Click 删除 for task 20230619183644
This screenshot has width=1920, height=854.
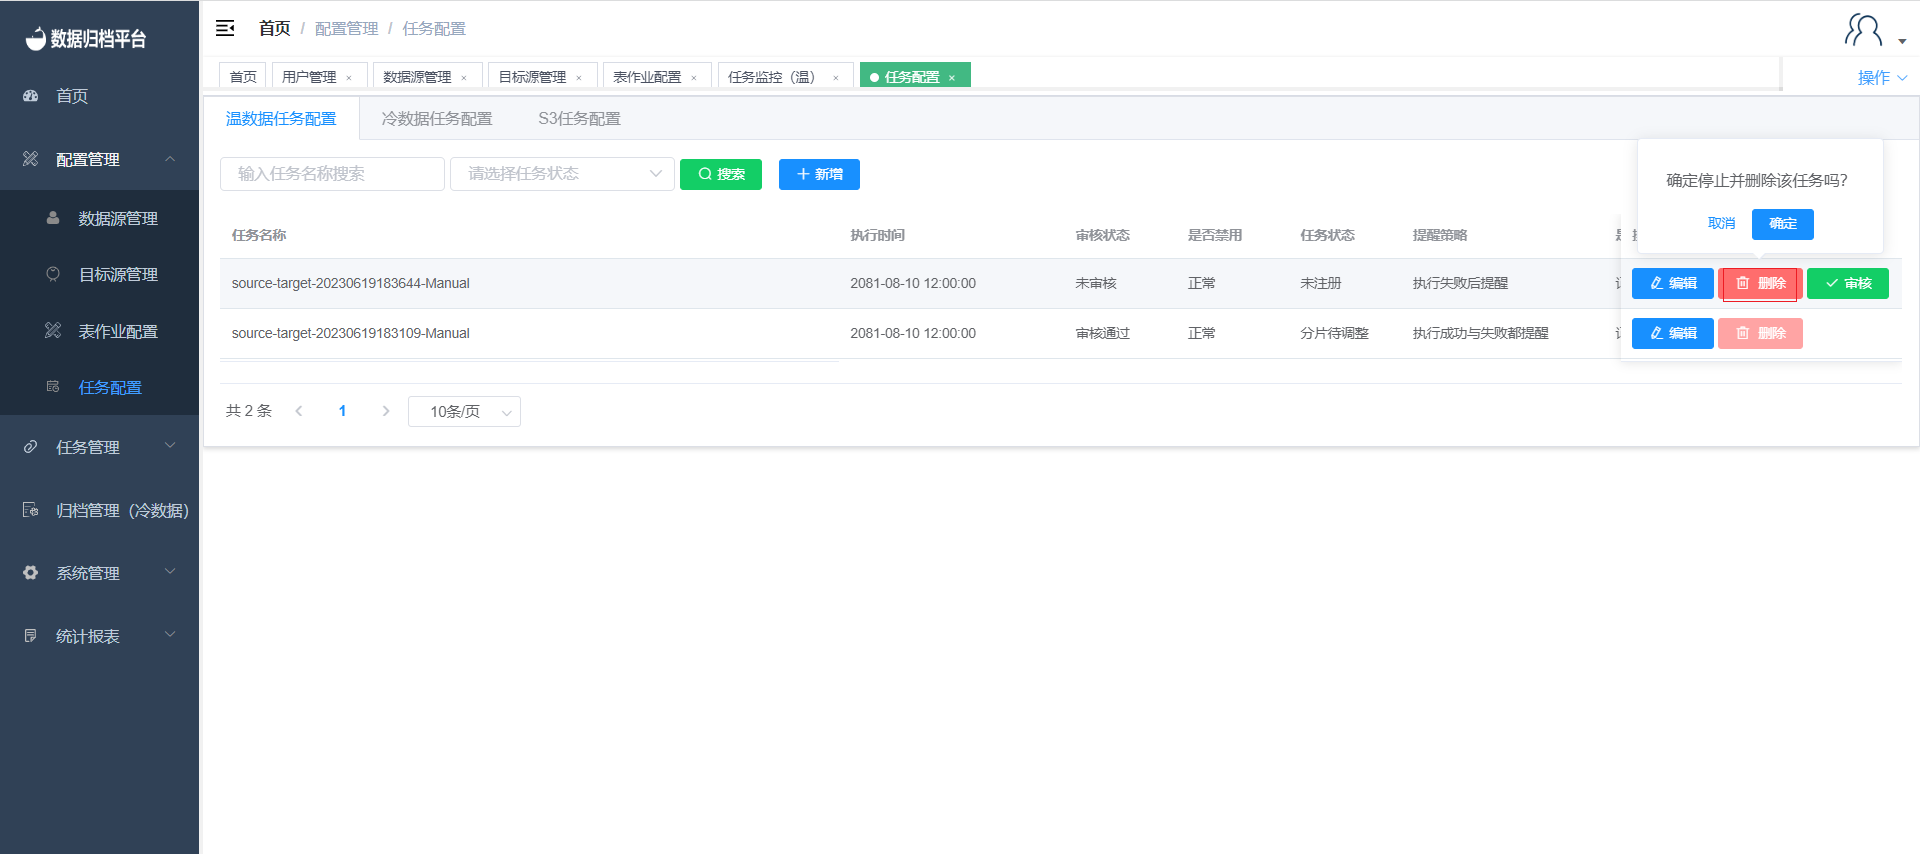[x=1761, y=284]
